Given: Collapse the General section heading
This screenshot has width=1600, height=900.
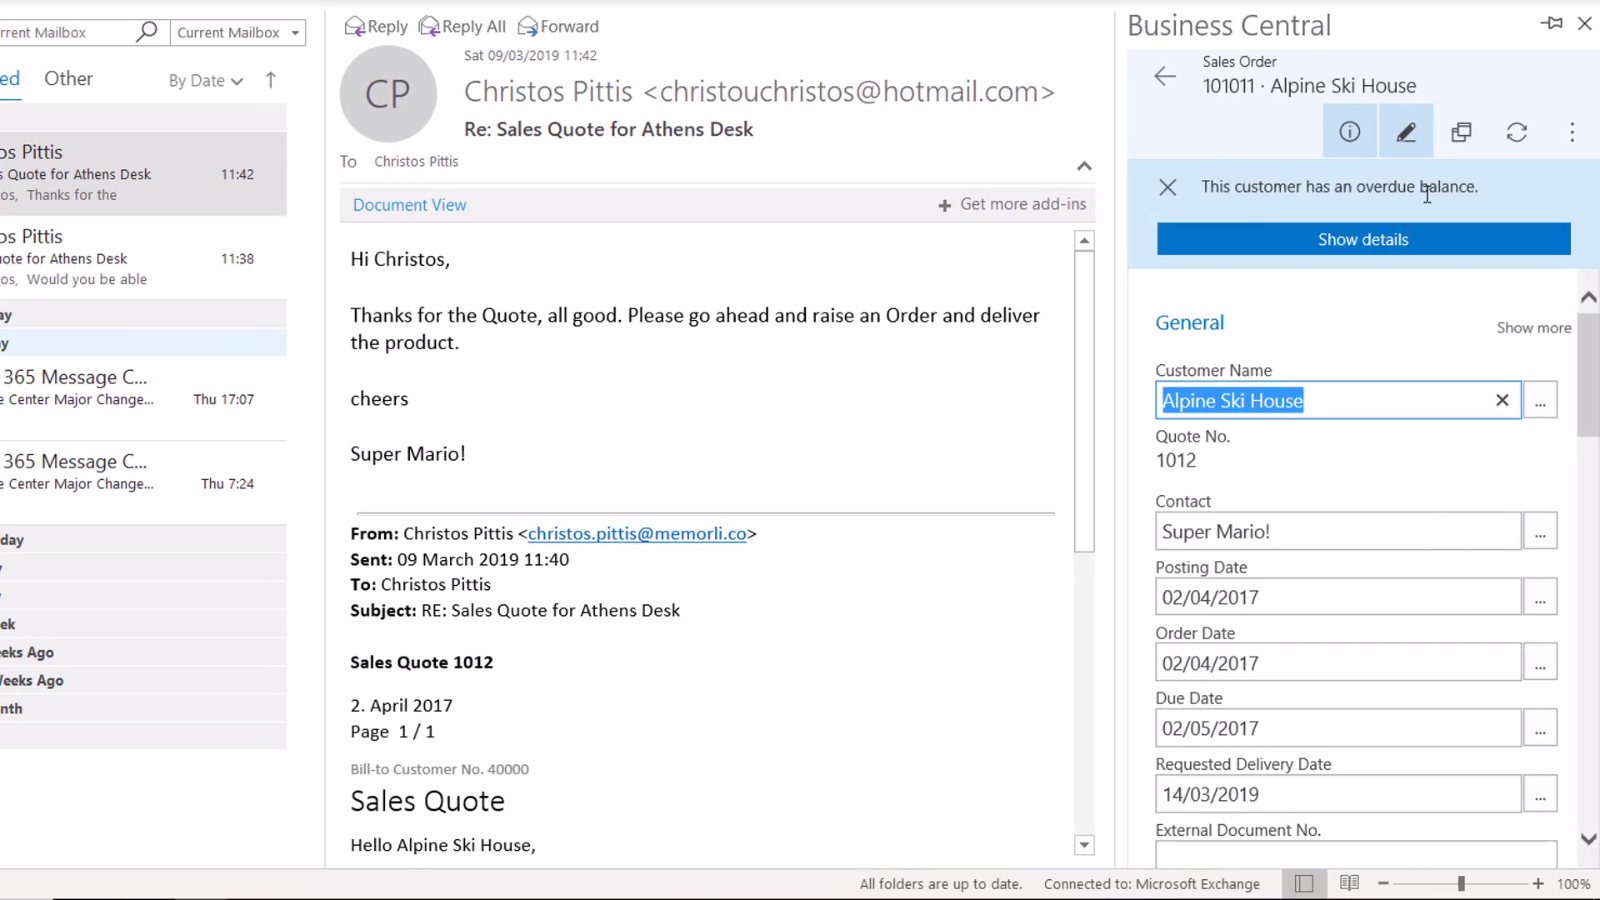Looking at the screenshot, I should [x=1189, y=322].
